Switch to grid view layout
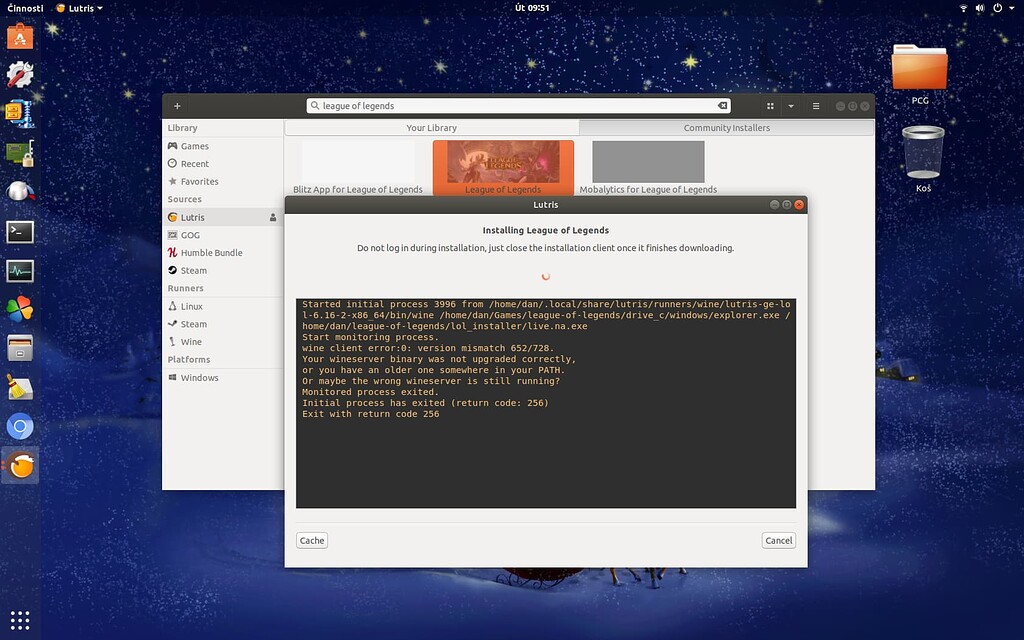This screenshot has height=640, width=1024. [770, 106]
